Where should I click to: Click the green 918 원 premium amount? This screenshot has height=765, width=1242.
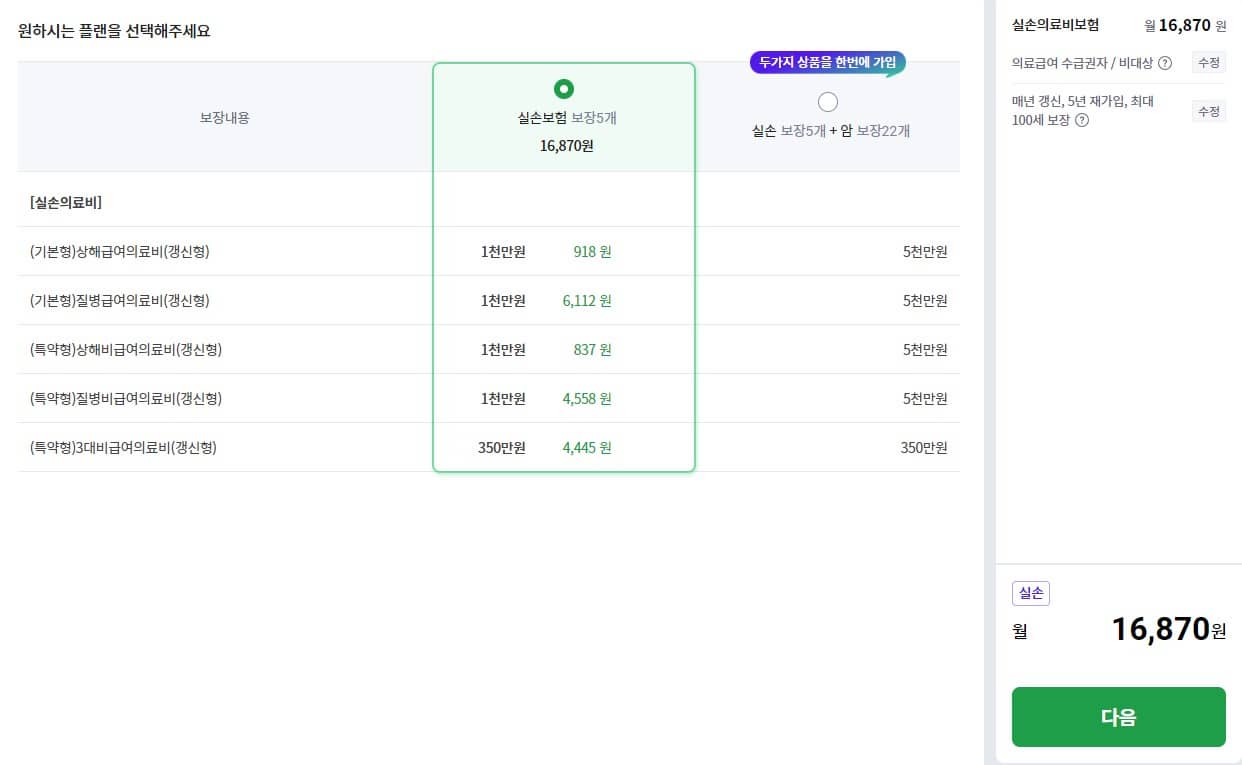[592, 251]
